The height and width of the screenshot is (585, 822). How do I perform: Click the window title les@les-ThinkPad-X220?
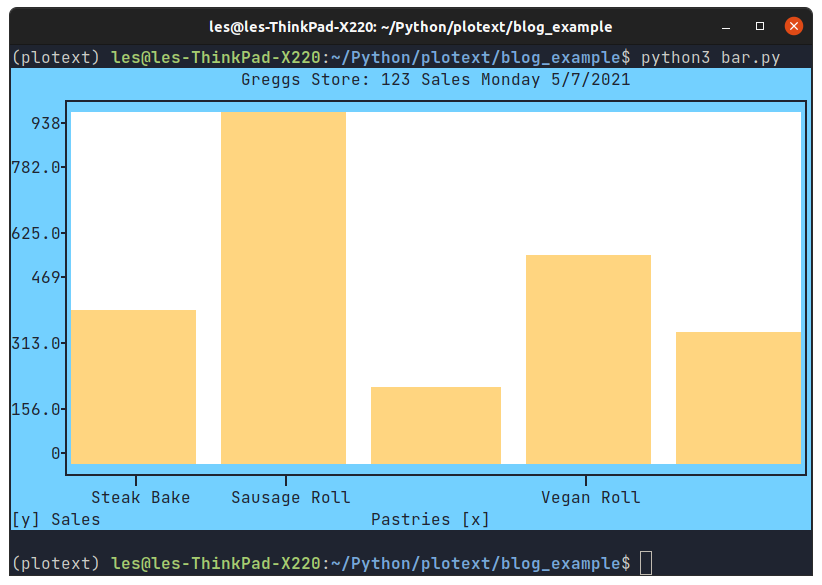point(410,27)
